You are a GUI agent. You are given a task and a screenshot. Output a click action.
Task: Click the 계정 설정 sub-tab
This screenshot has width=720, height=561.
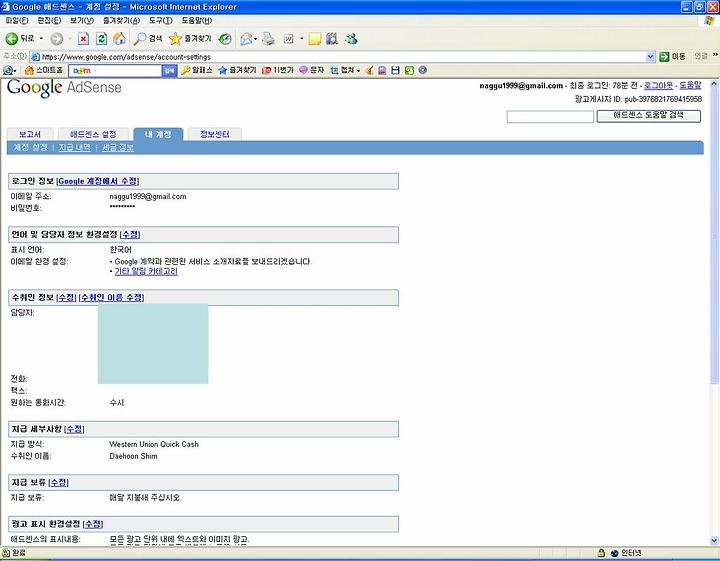pos(30,147)
